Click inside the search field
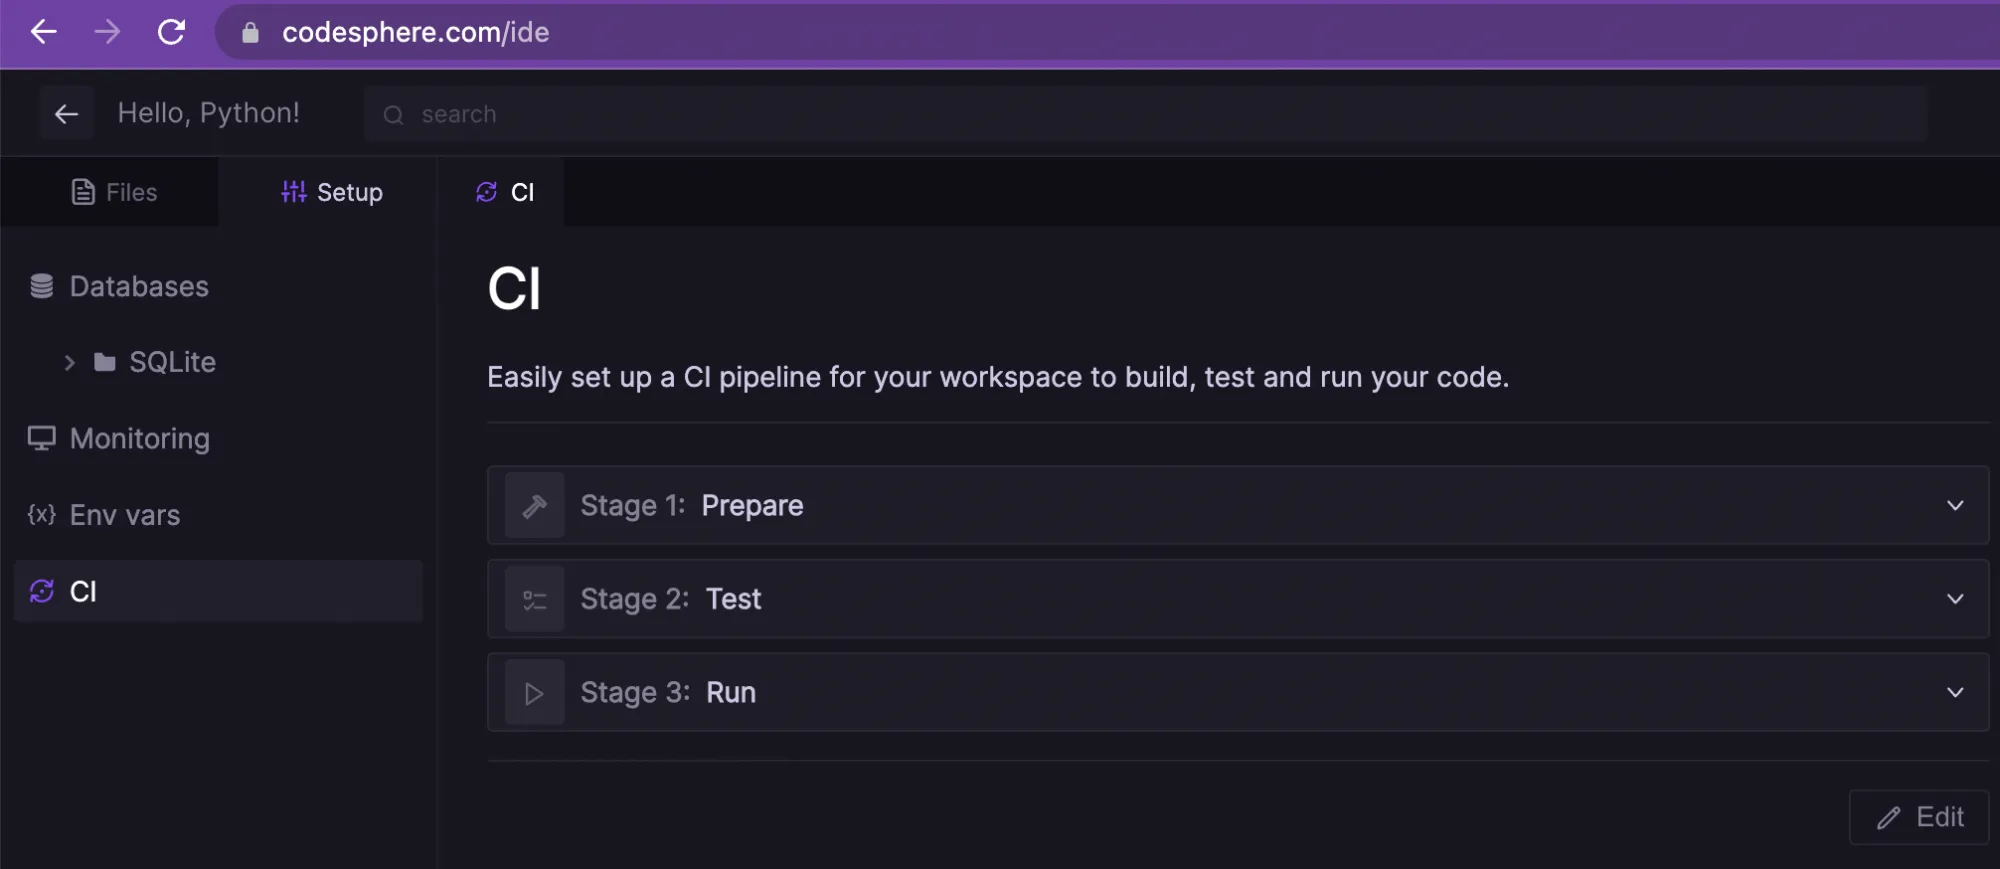This screenshot has height=869, width=2000. click(x=700, y=113)
